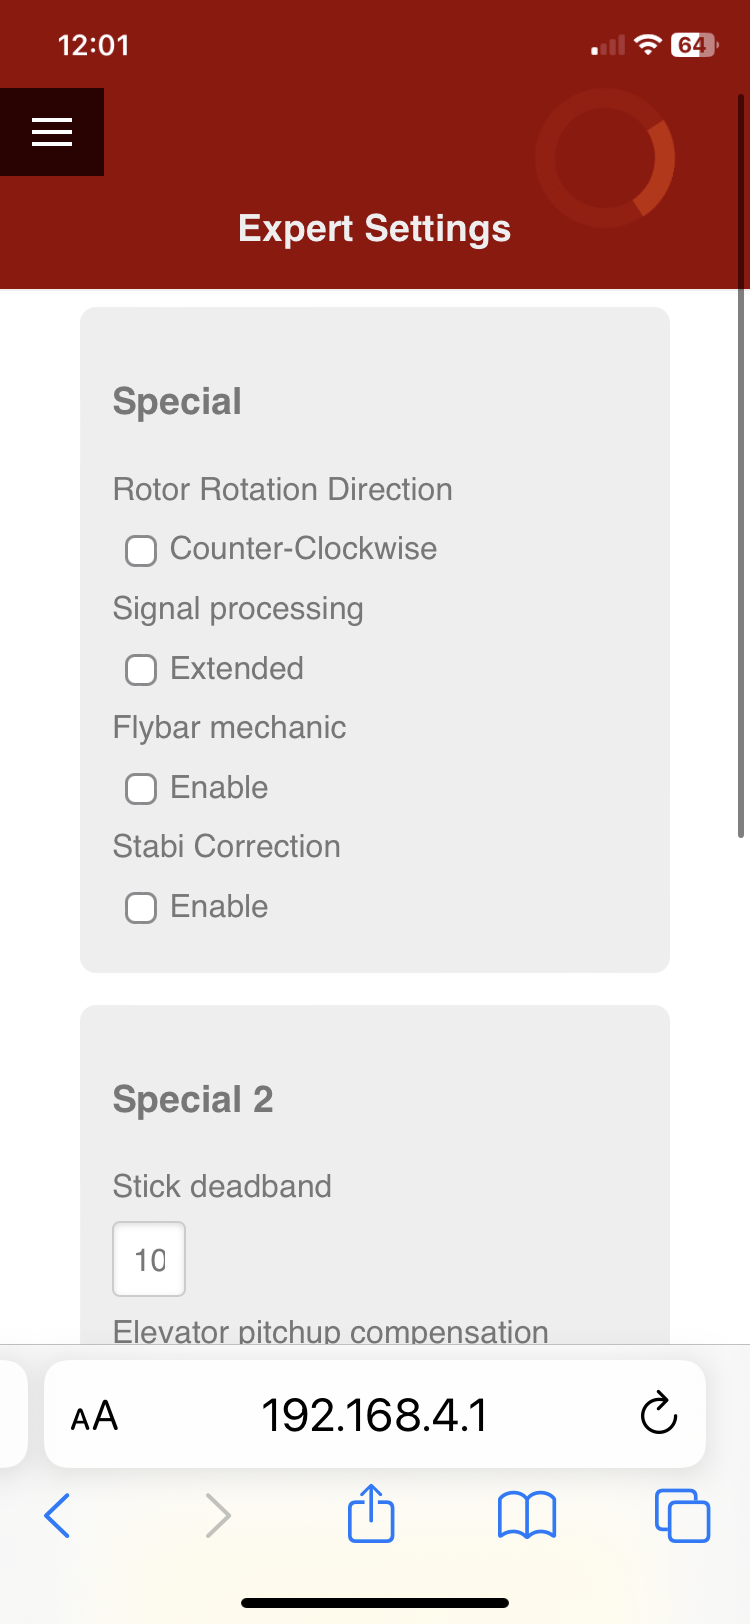The height and width of the screenshot is (1624, 750).
Task: Tap the battery indicator in status bar
Action: (x=693, y=45)
